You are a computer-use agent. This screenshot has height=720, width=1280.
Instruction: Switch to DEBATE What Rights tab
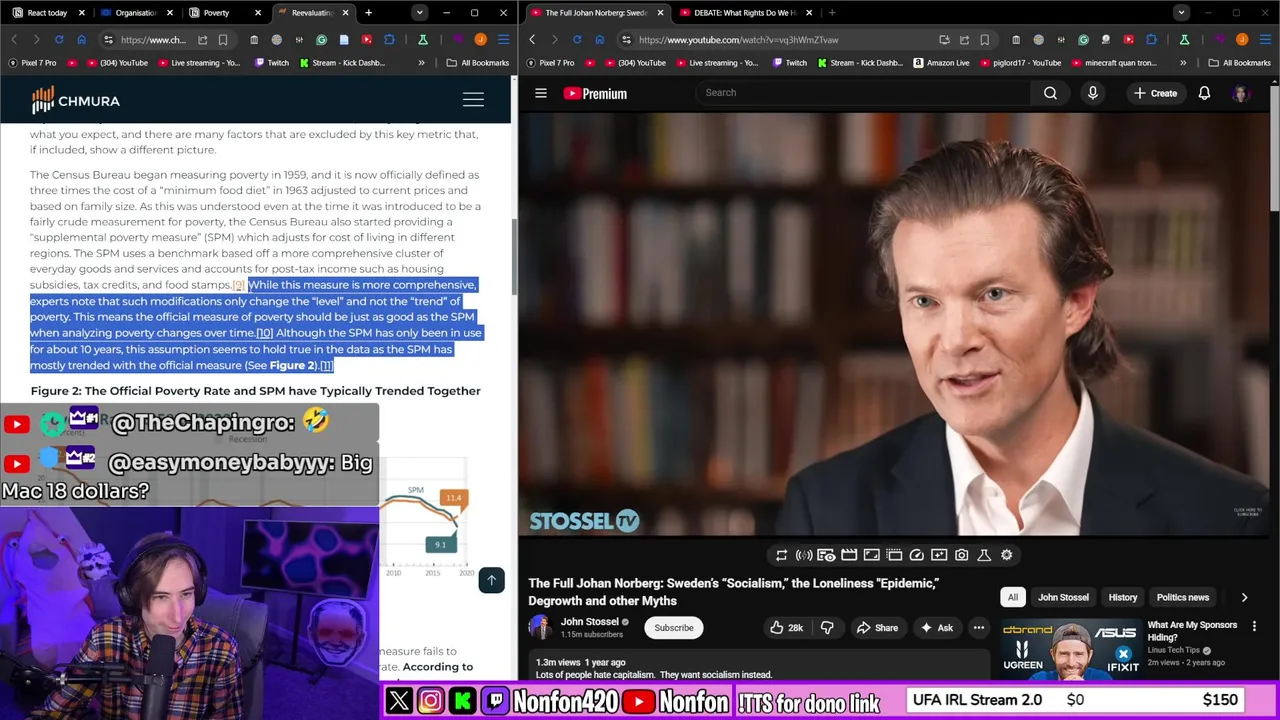(745, 13)
